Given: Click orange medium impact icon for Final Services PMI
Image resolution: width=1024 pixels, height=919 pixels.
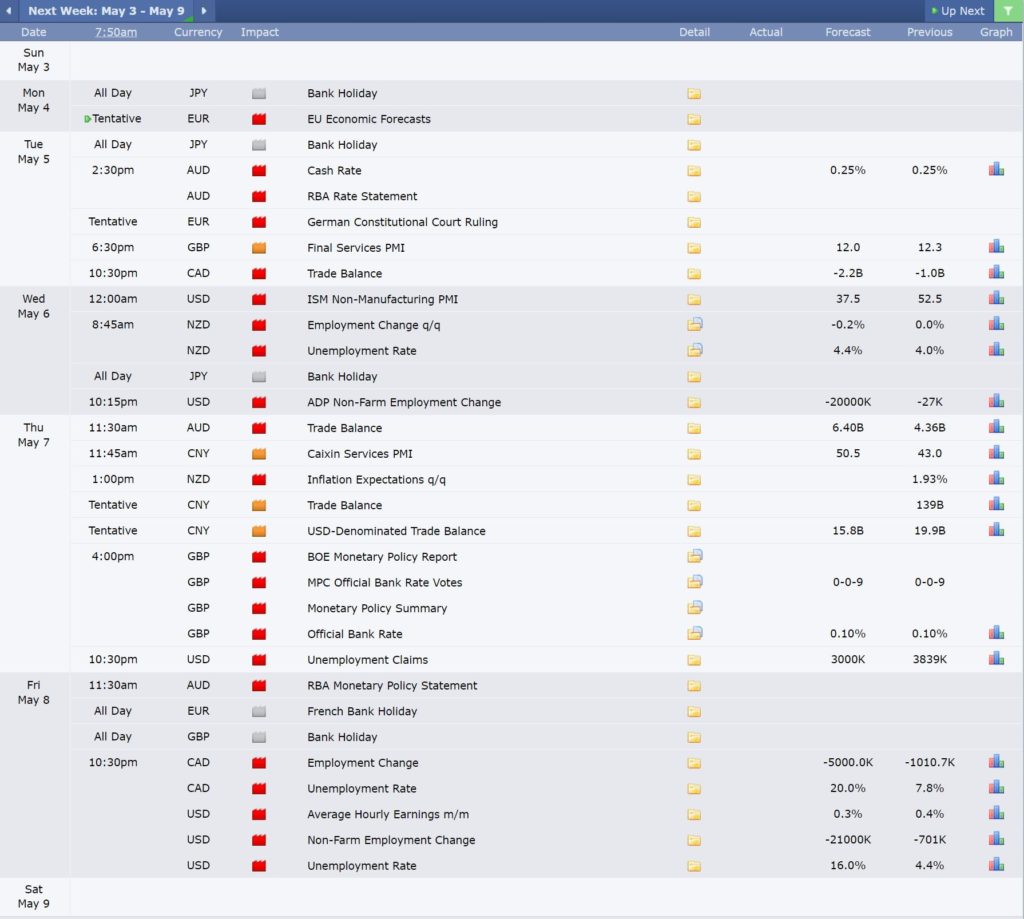Looking at the screenshot, I should [259, 248].
